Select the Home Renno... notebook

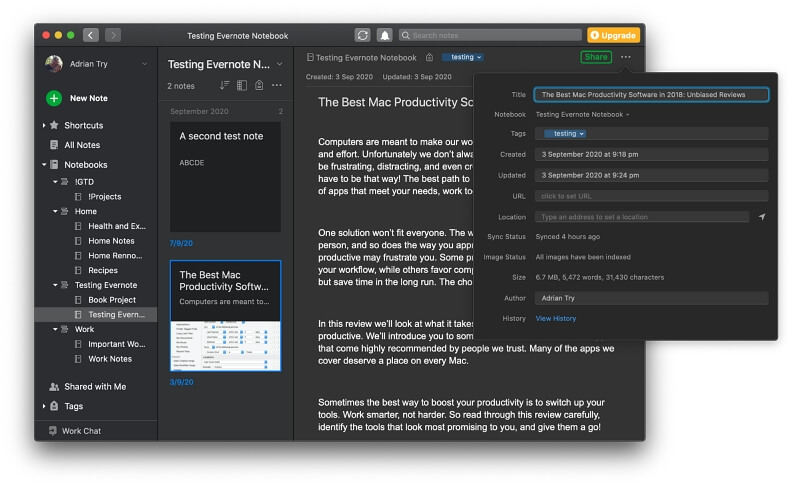115,255
